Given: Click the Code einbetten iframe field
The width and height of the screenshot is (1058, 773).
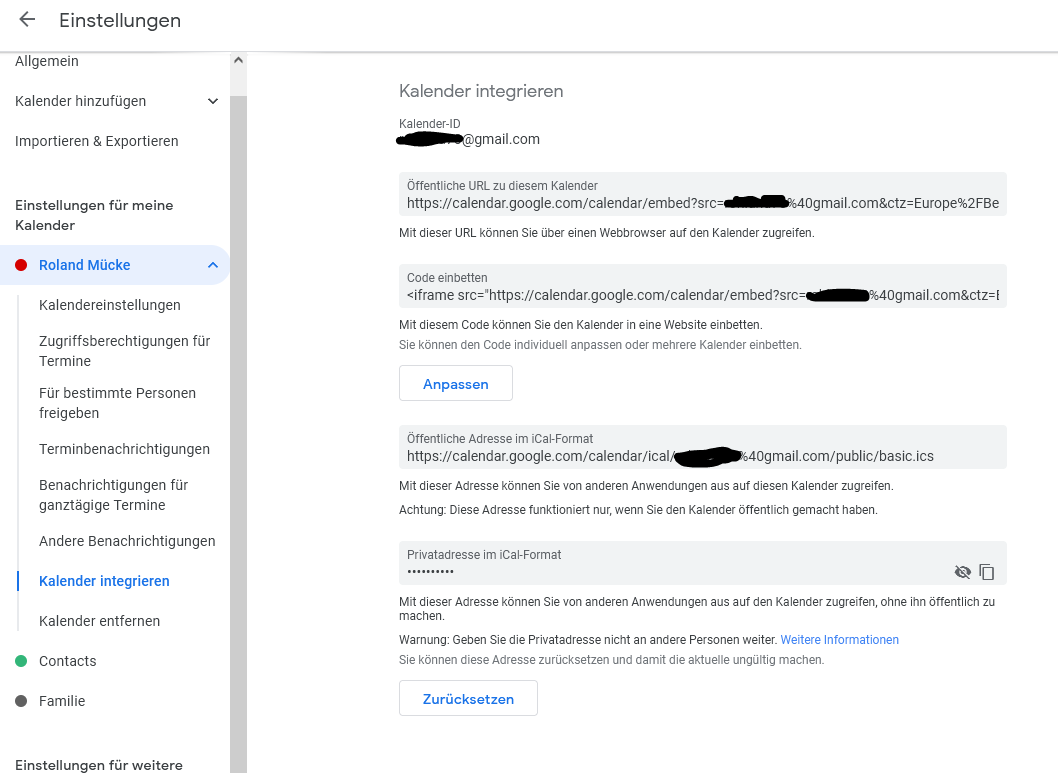Looking at the screenshot, I should 702,286.
